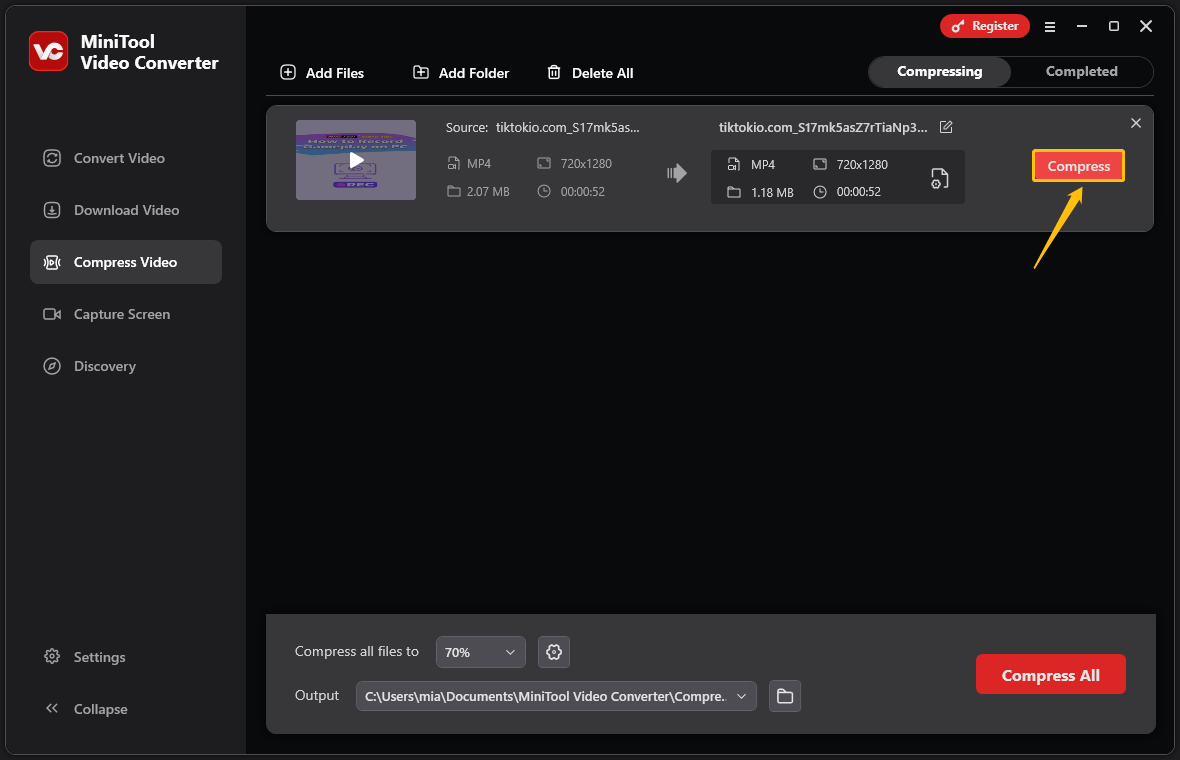Image resolution: width=1180 pixels, height=760 pixels.
Task: Edit the output file name
Action: tap(946, 127)
